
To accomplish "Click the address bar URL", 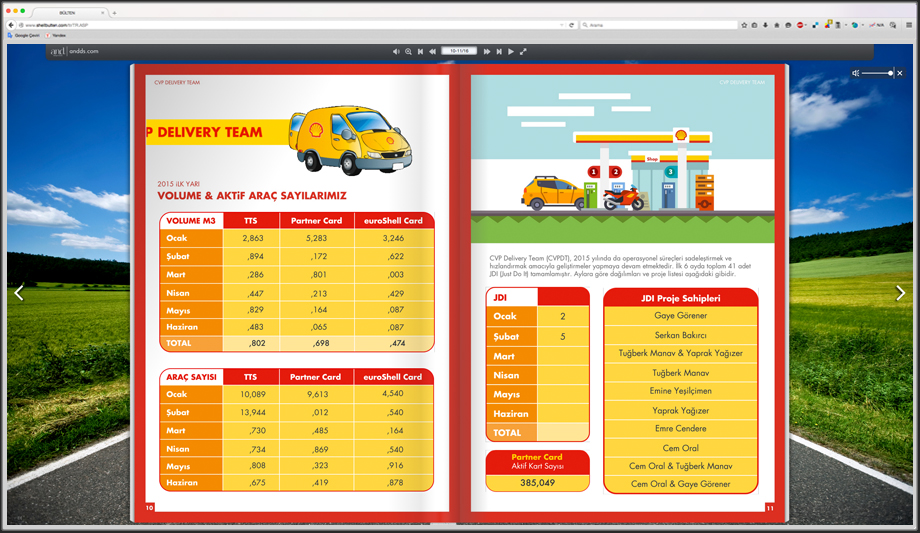I will coord(57,25).
